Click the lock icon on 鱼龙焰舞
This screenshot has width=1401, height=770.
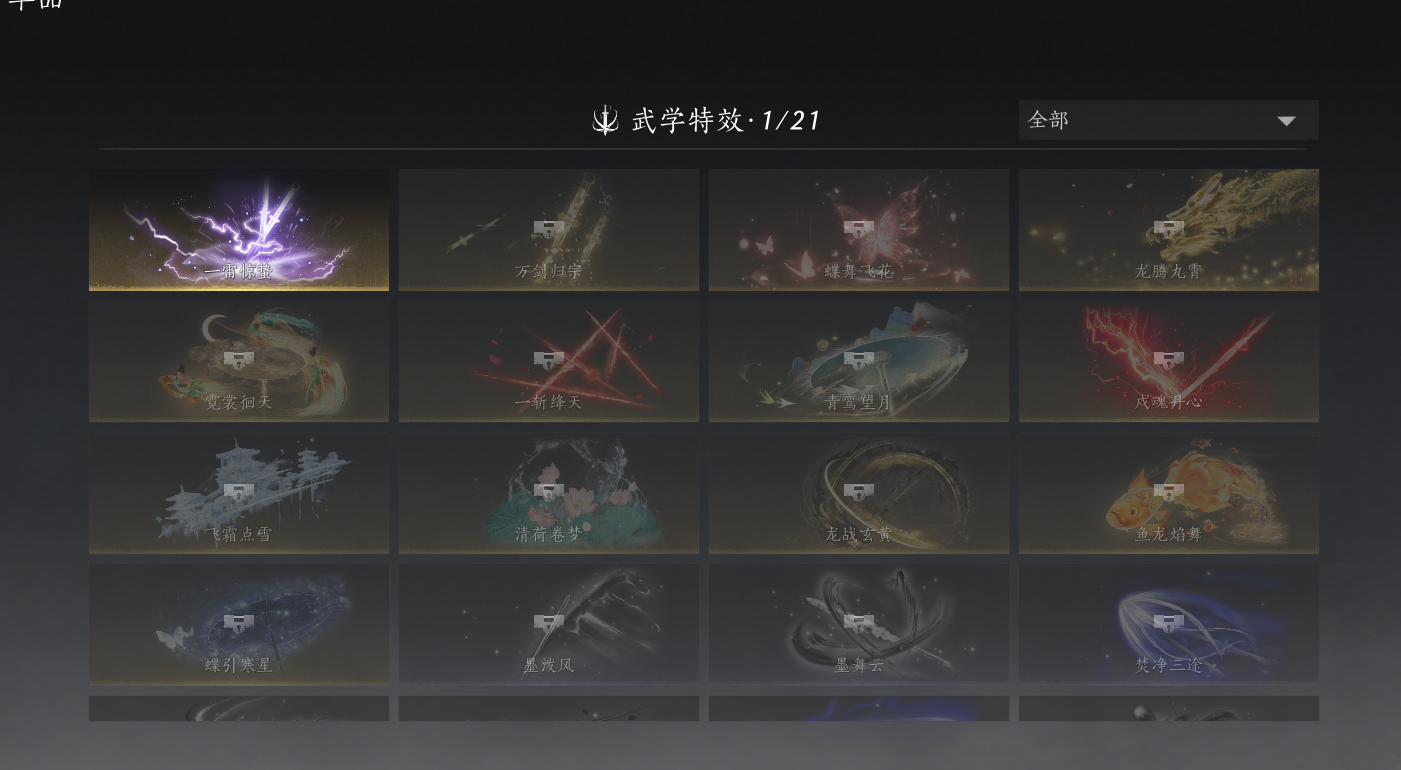click(x=1168, y=492)
